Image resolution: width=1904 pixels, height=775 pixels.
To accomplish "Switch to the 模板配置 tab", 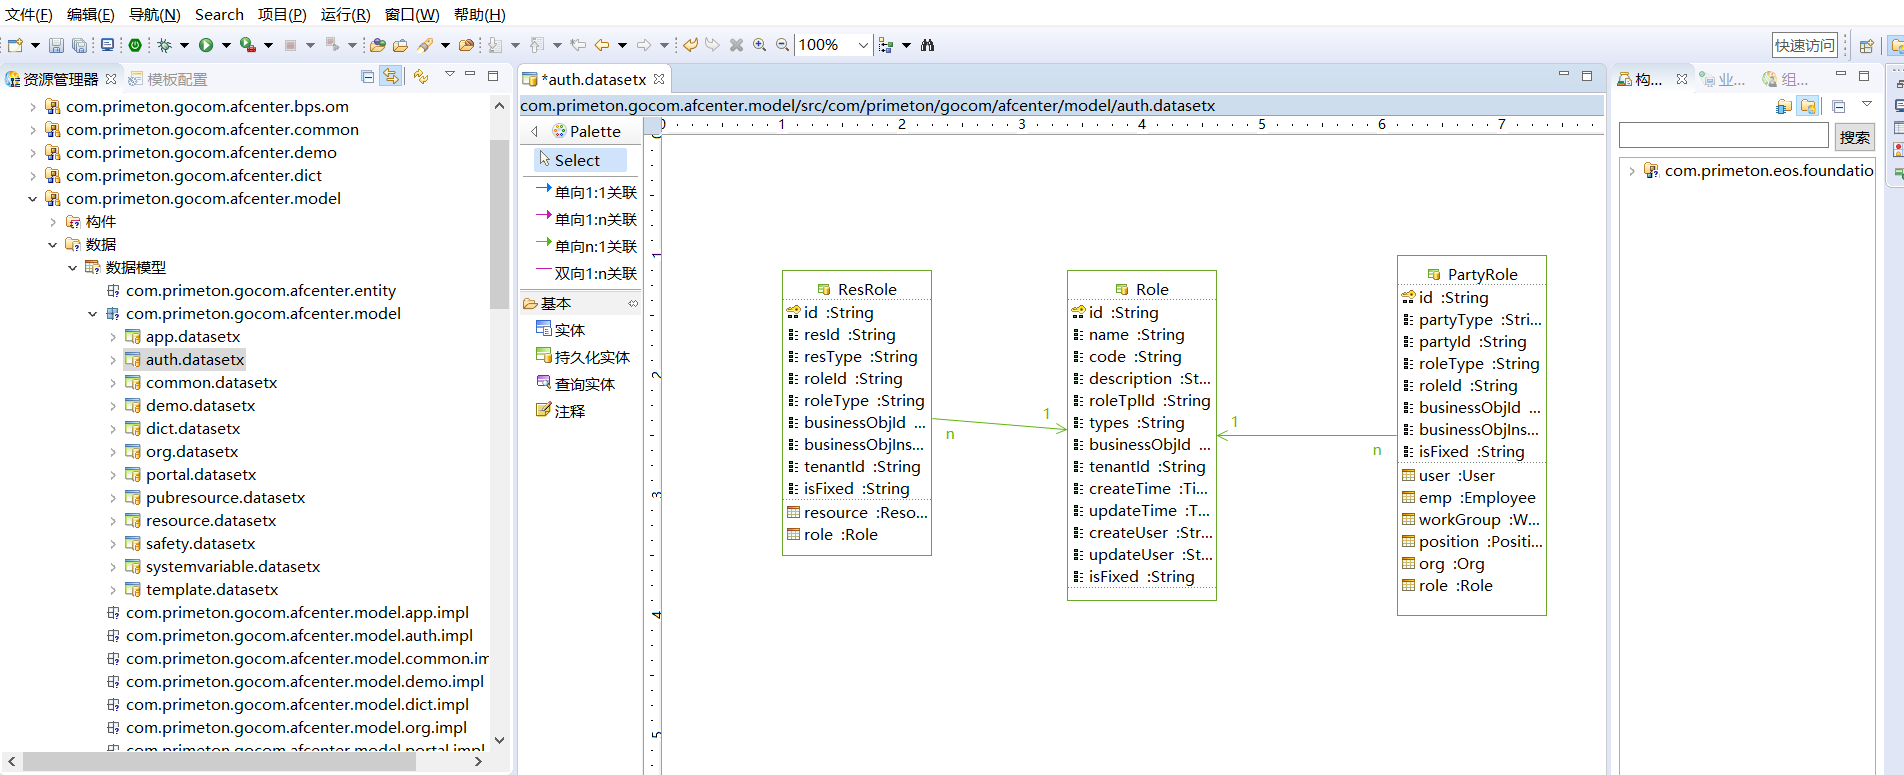I will [x=176, y=79].
